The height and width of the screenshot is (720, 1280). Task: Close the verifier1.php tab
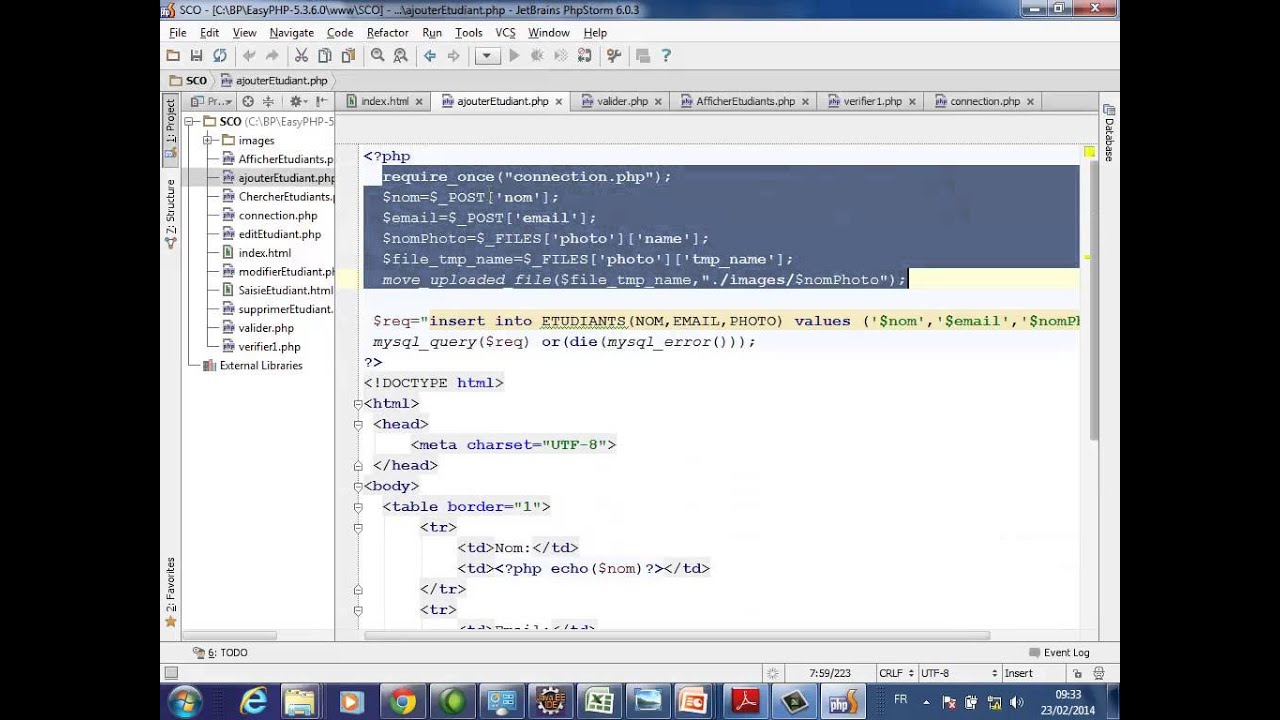point(913,101)
